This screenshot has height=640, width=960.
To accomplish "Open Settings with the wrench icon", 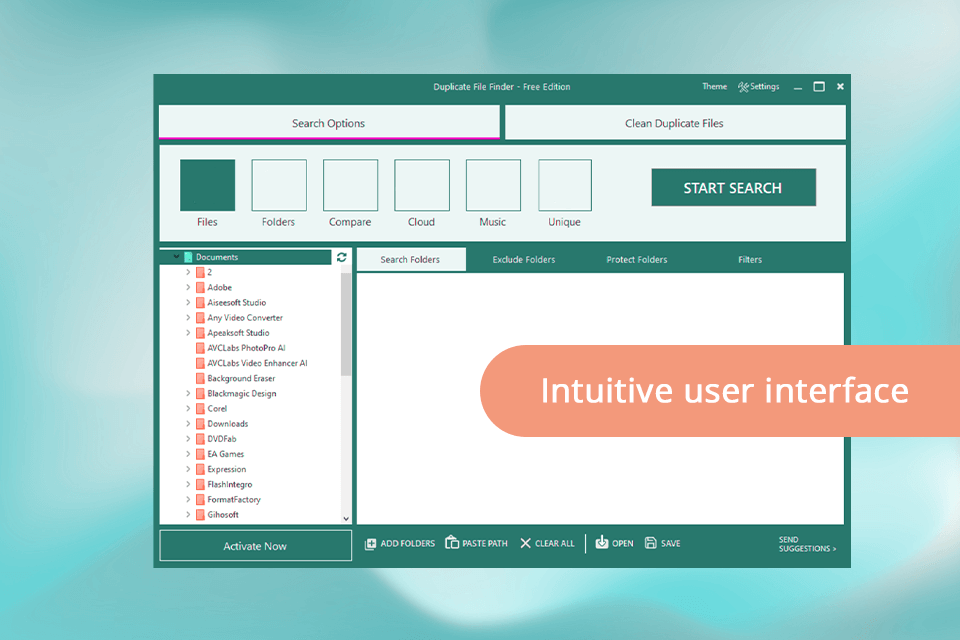I will (743, 87).
